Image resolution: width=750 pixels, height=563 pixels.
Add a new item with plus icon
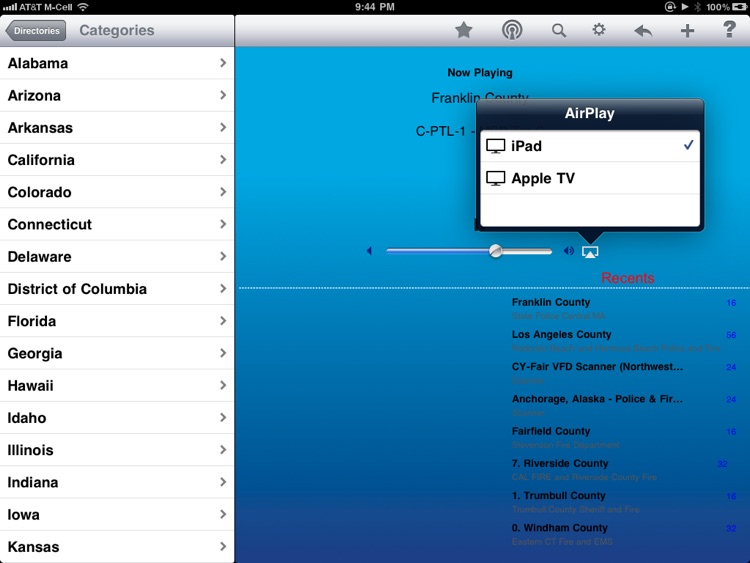click(x=687, y=31)
